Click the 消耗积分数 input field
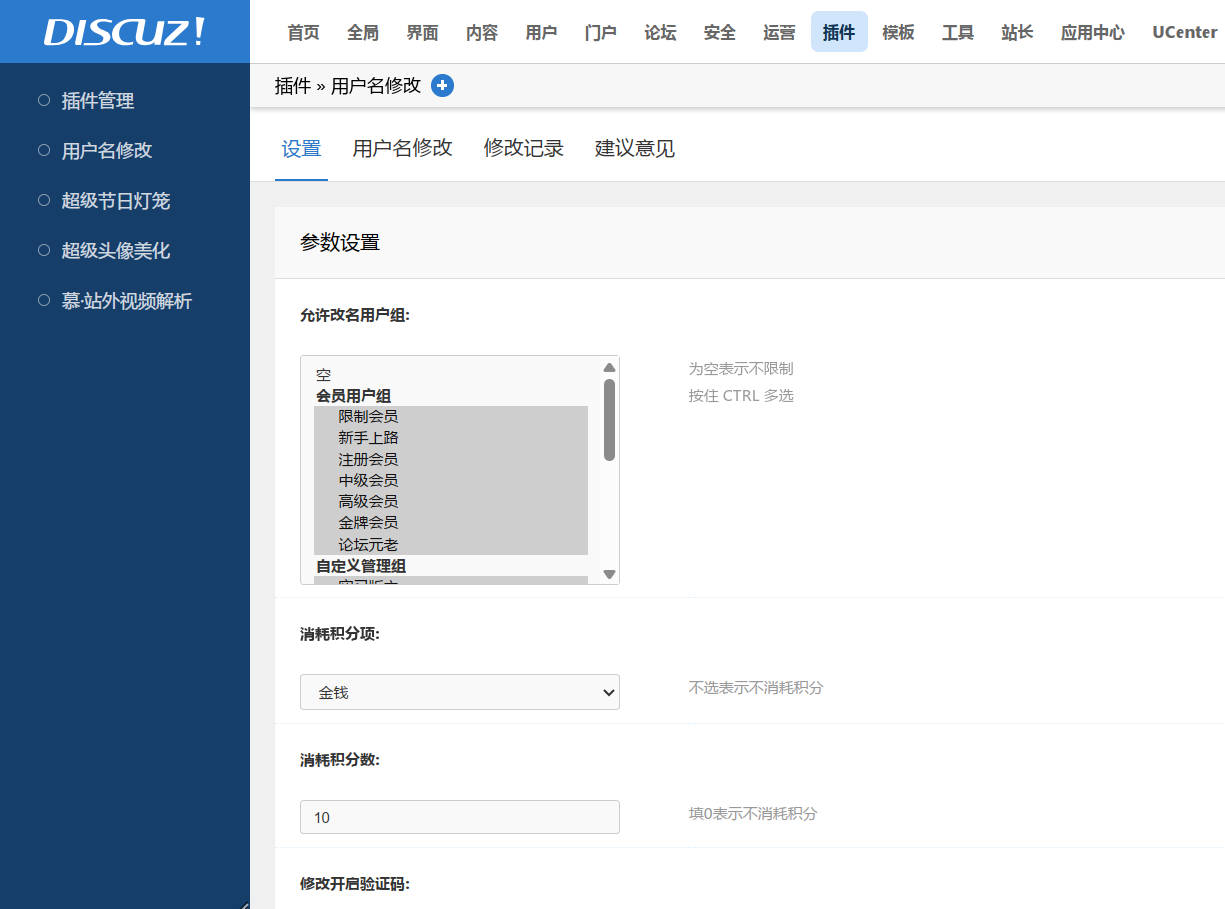The image size is (1225, 909). pos(460,817)
